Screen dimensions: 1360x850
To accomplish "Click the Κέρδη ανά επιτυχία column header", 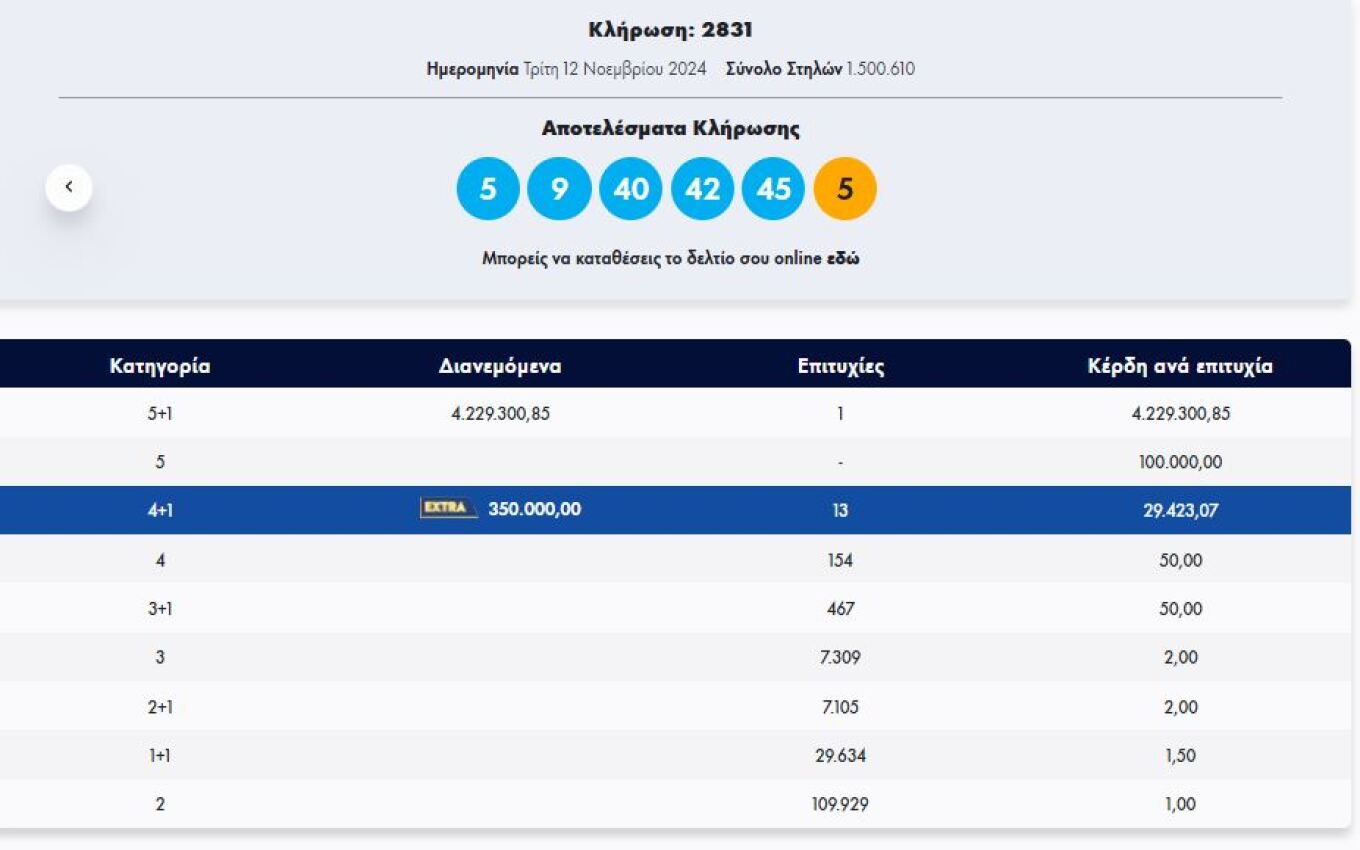I will pos(1180,366).
